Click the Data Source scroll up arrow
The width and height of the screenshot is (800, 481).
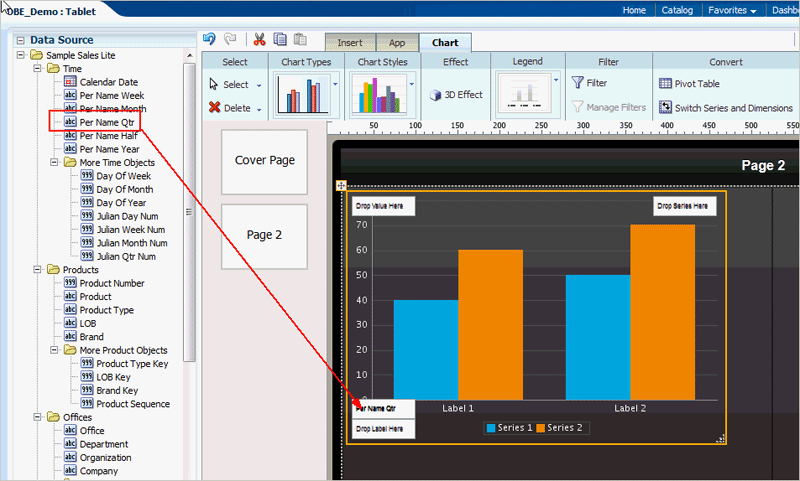click(189, 55)
